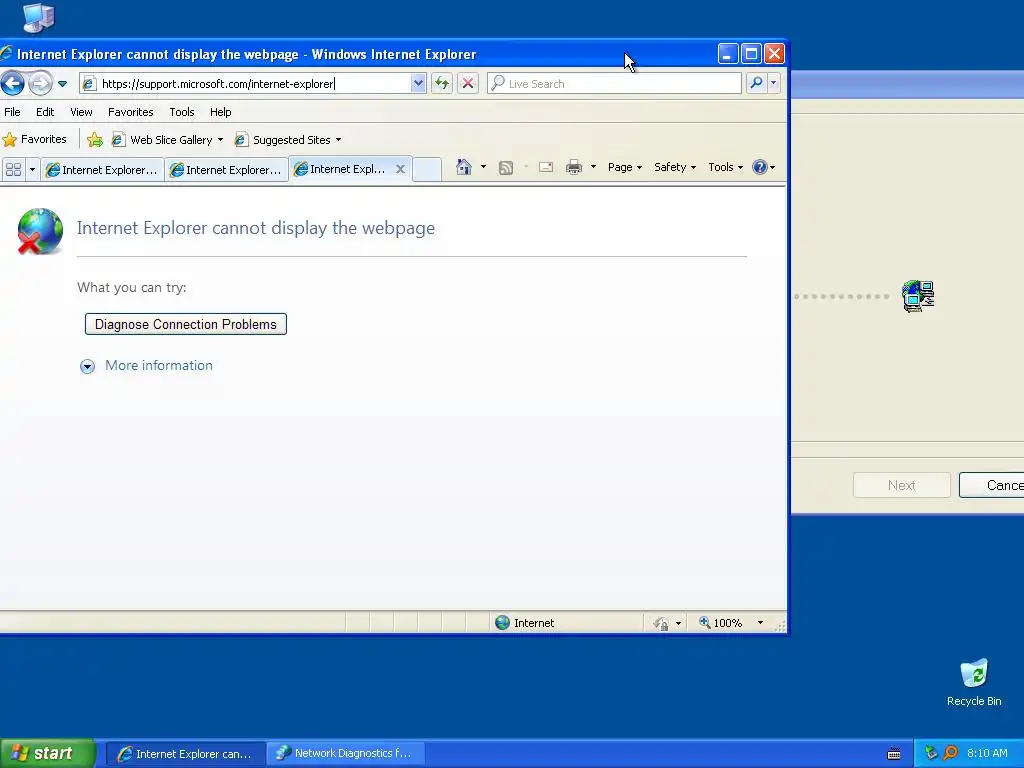Open the Tools menu in menu bar

[x=182, y=112]
